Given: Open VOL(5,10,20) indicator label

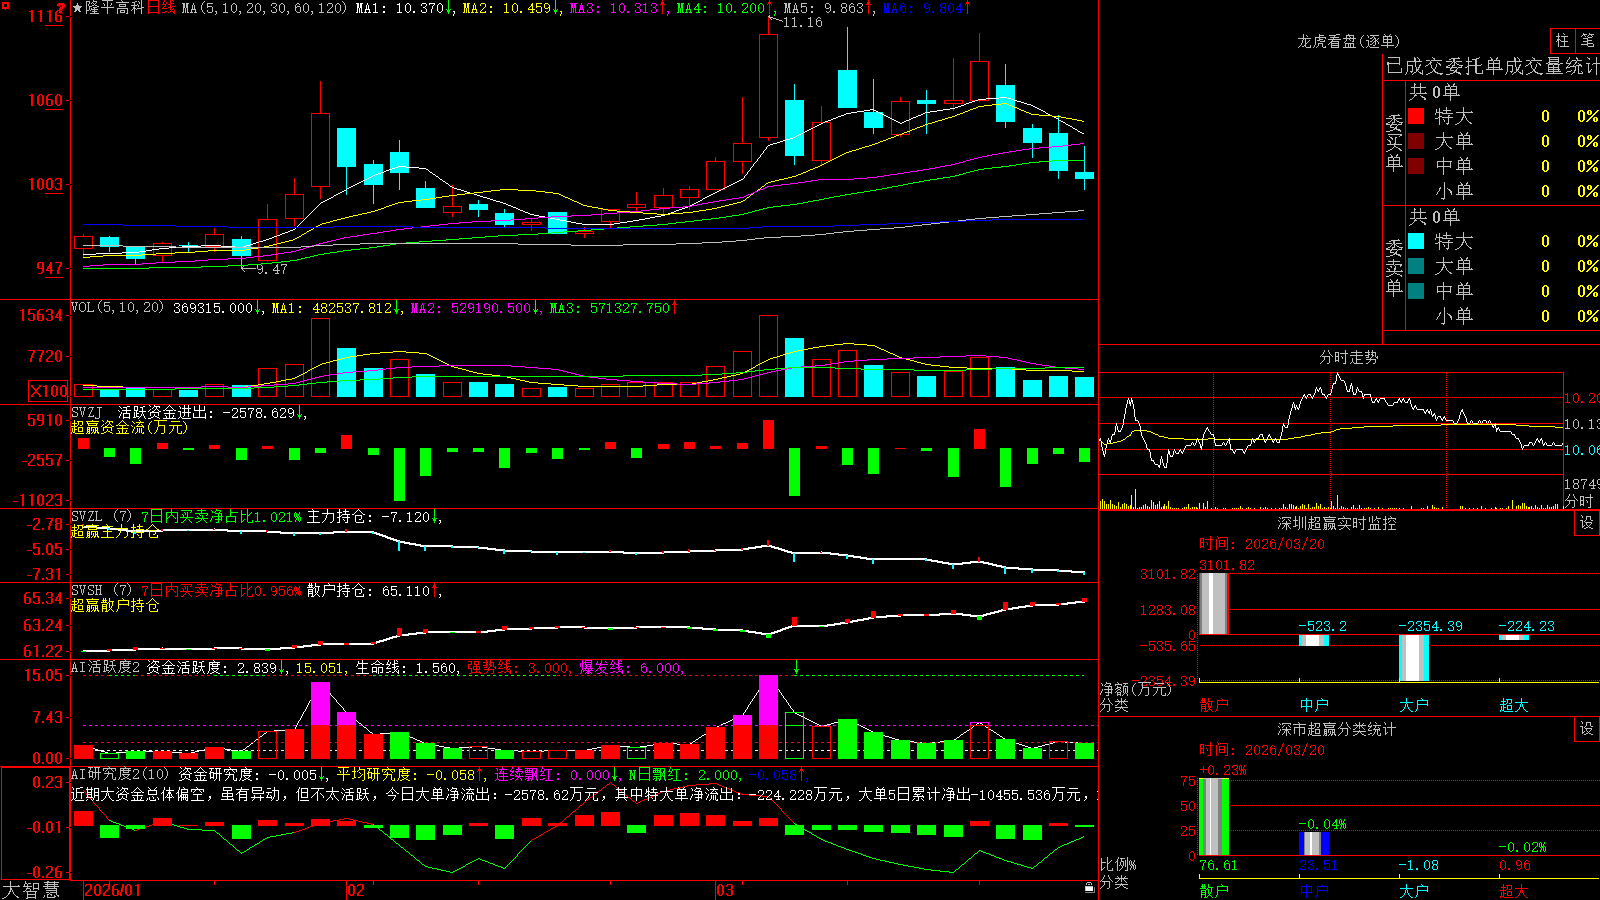Looking at the screenshot, I should point(117,308).
